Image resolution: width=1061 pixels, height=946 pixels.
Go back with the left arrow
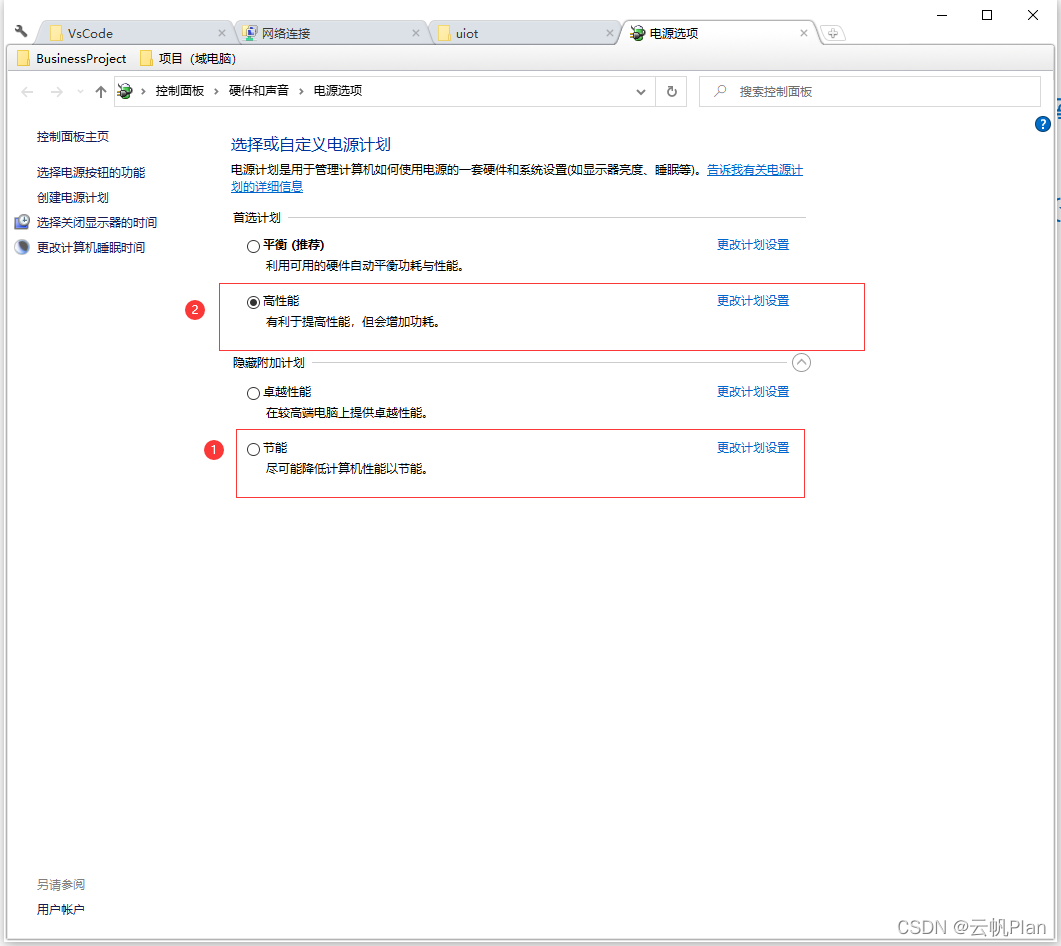pos(27,91)
